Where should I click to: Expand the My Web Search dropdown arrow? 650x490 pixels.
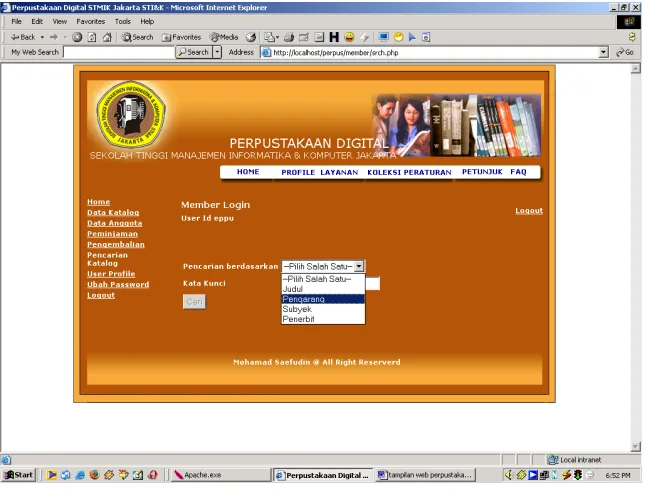click(217, 52)
